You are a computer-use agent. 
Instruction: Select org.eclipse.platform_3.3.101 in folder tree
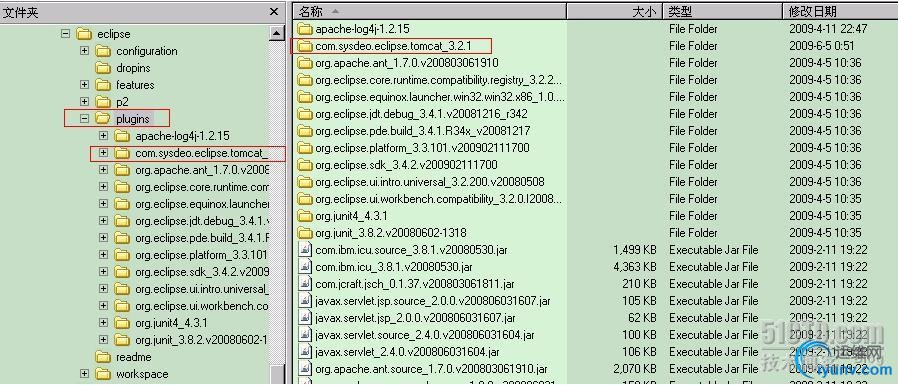(x=202, y=255)
